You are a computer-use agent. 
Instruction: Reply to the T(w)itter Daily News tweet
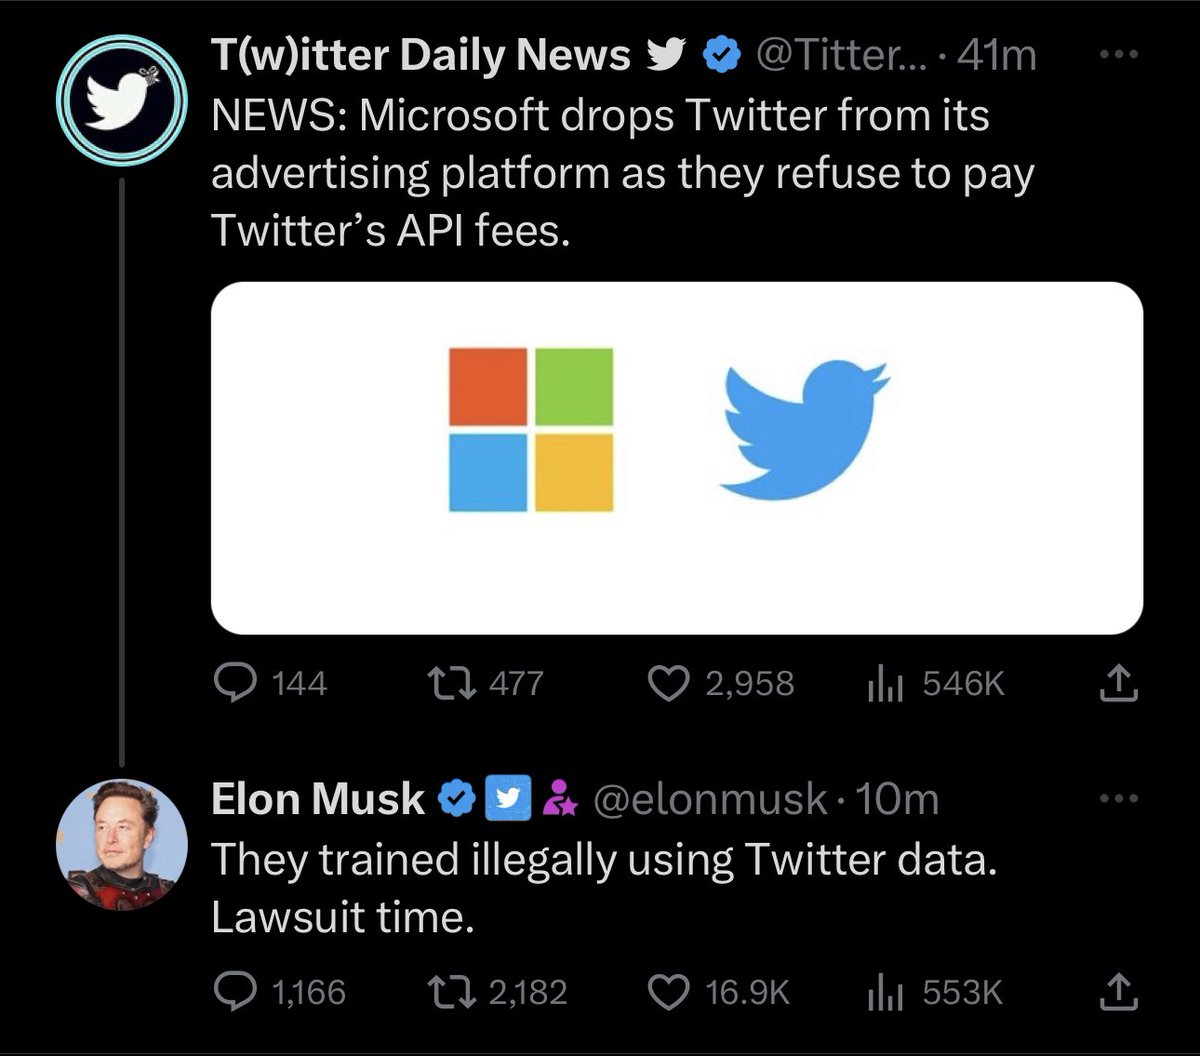(236, 683)
